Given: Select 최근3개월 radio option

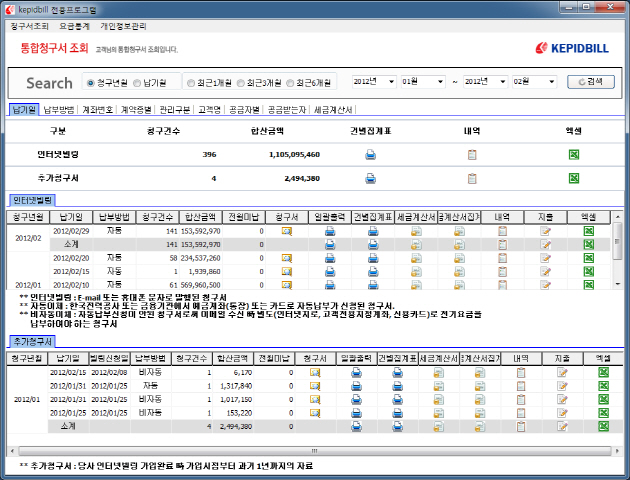Looking at the screenshot, I should (x=240, y=83).
